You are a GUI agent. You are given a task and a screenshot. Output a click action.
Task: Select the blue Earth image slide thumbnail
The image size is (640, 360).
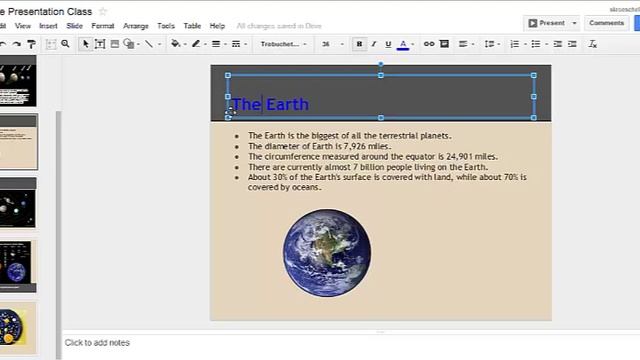coord(18,266)
